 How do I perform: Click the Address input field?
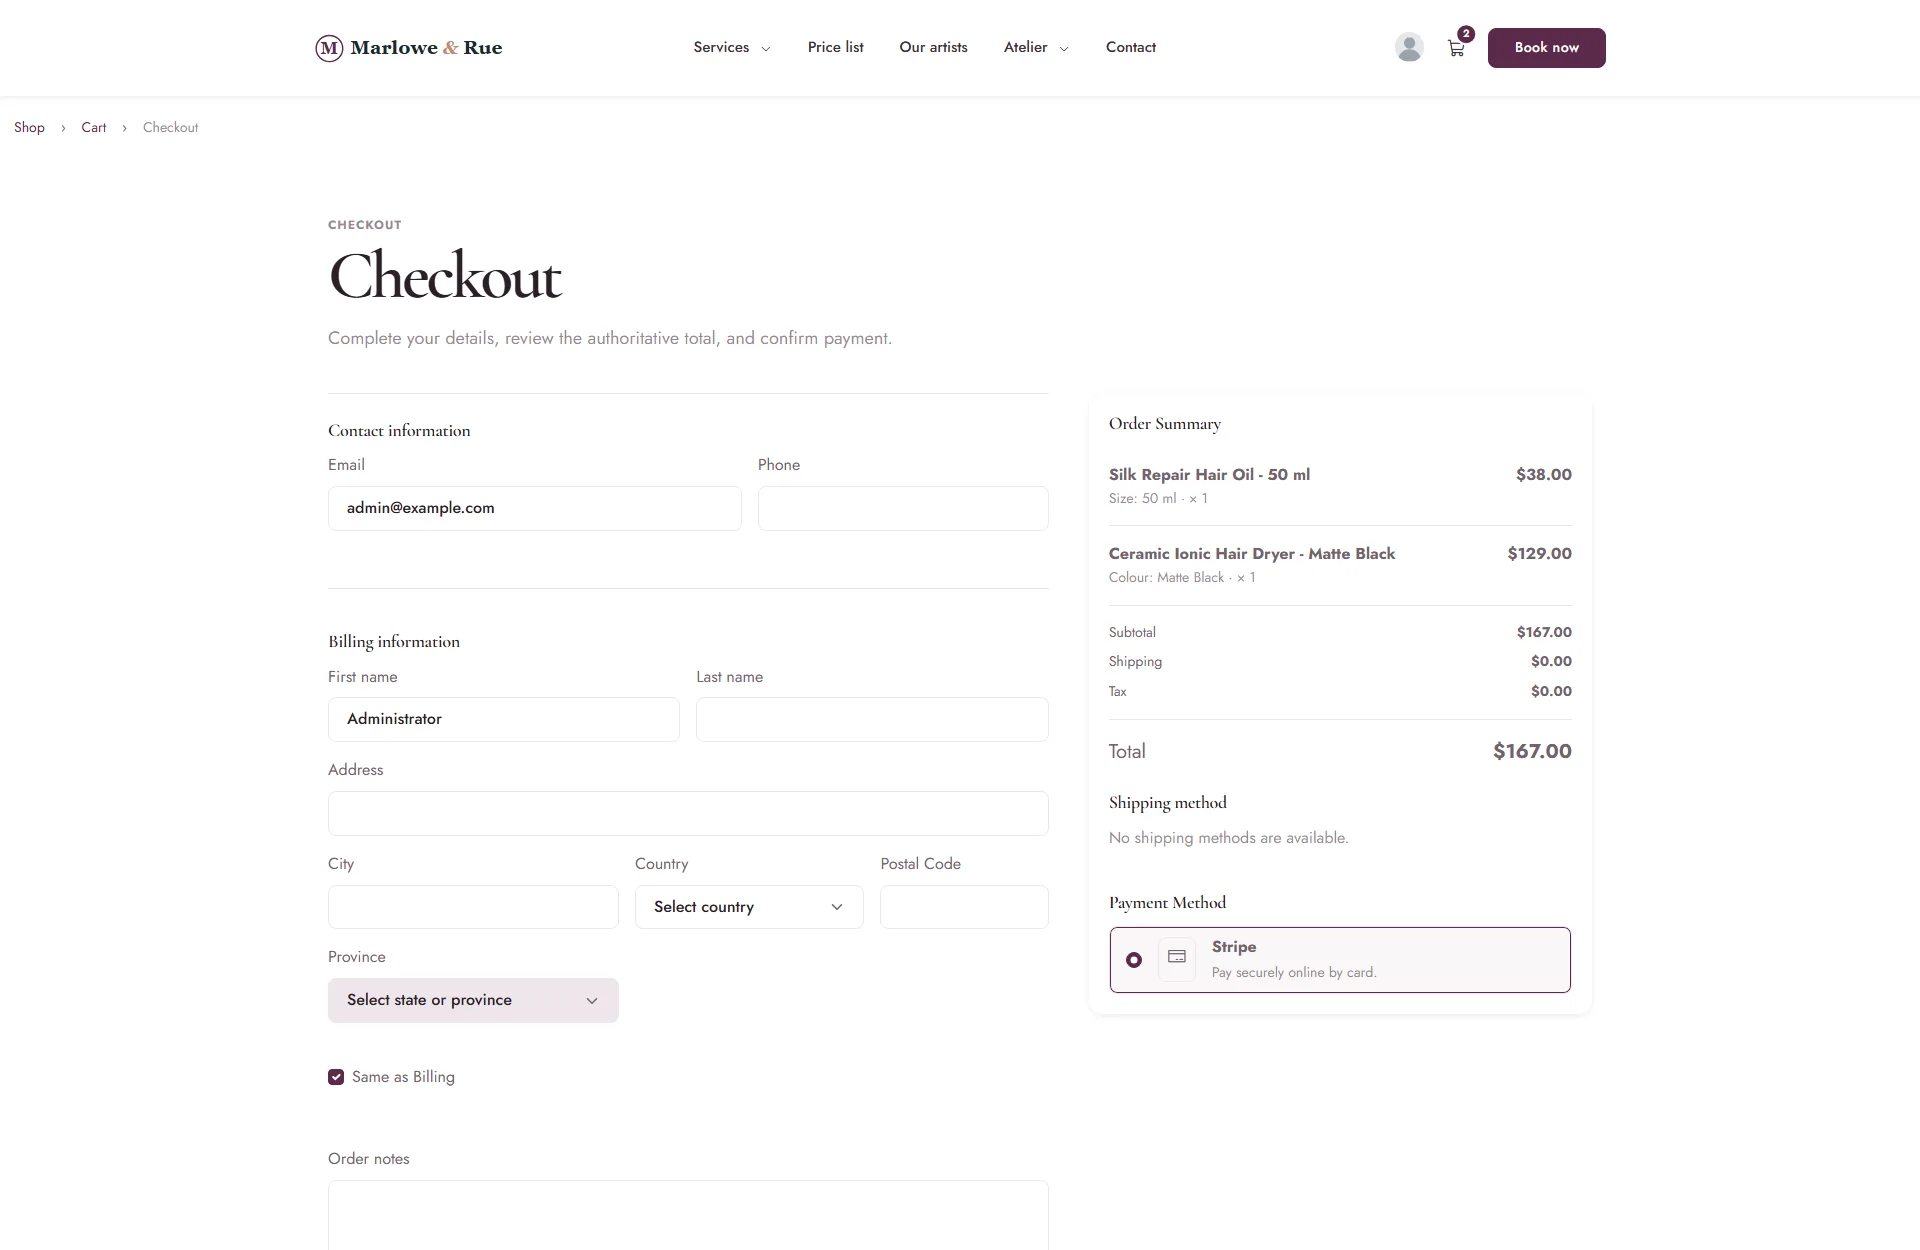point(688,813)
